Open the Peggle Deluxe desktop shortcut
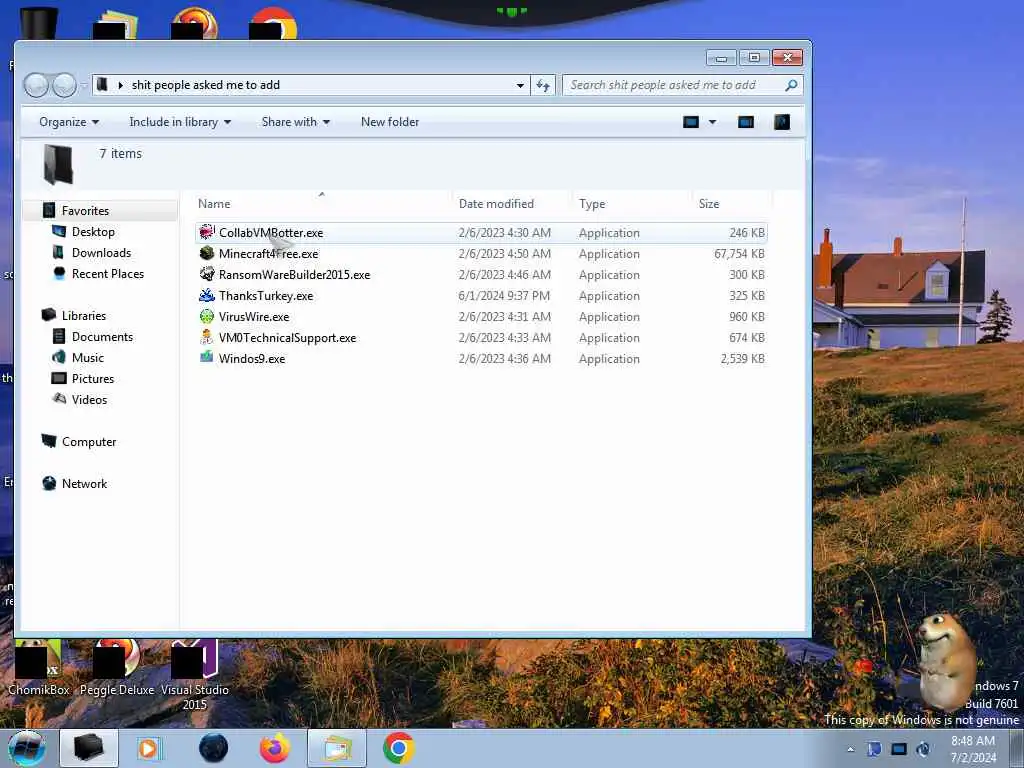The width and height of the screenshot is (1024, 768). (117, 667)
